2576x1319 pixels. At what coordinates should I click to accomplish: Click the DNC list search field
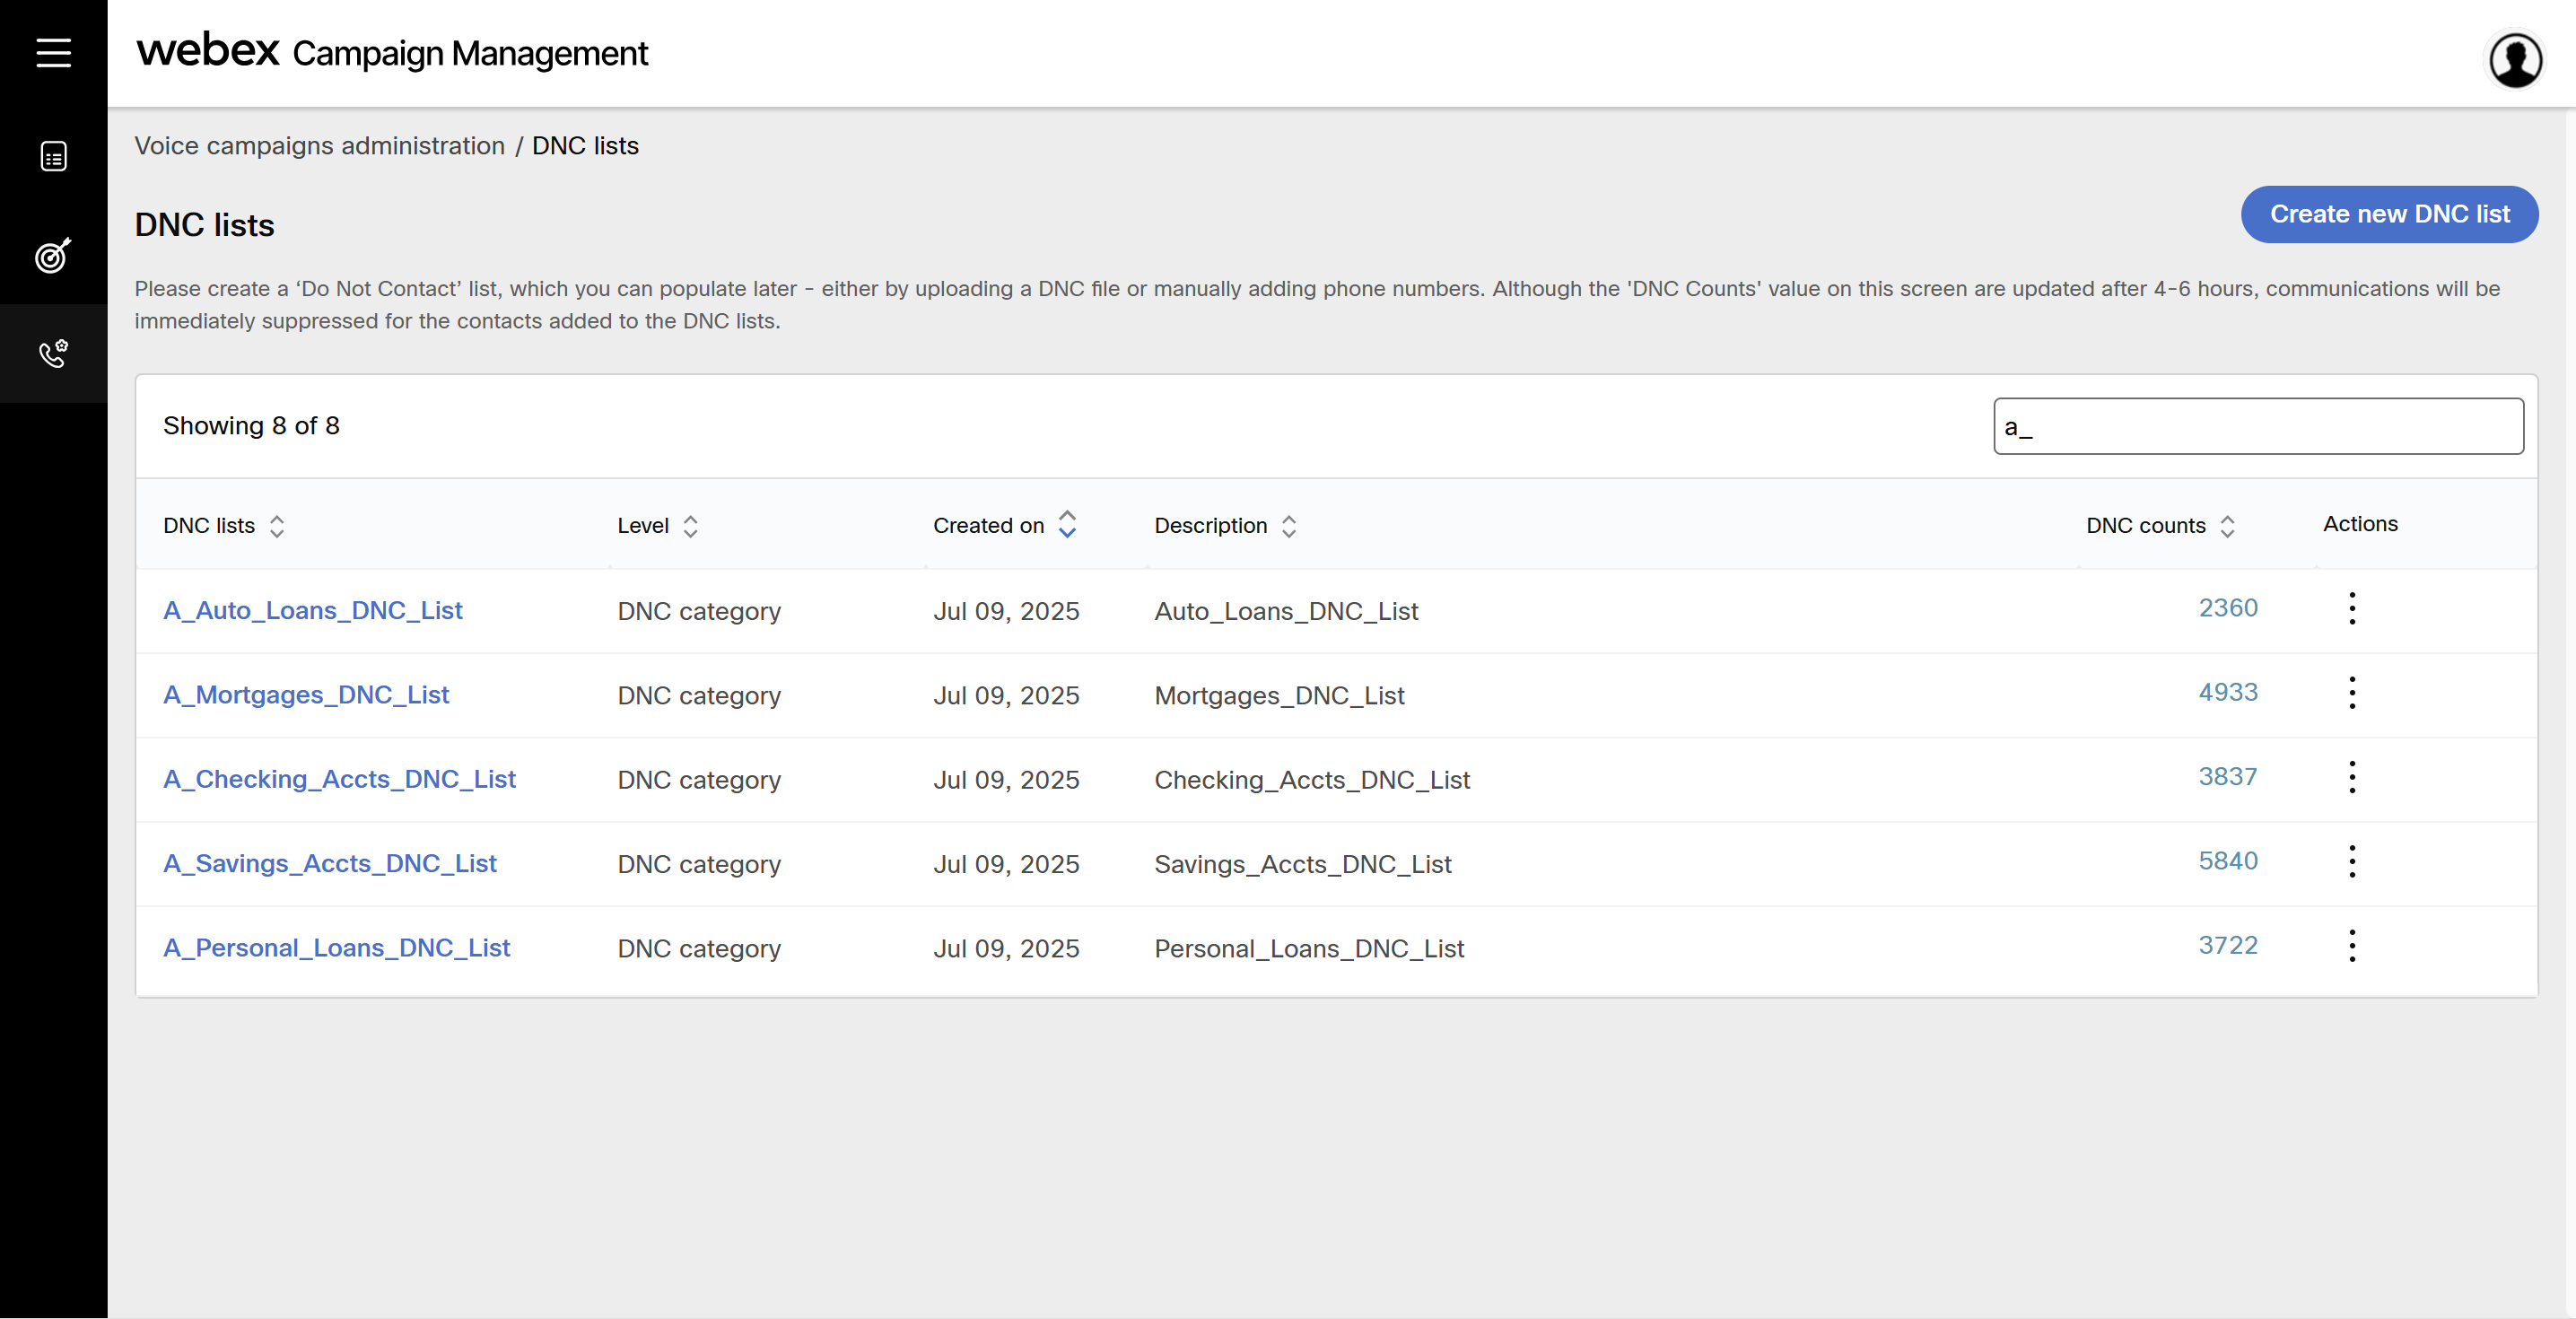tap(2257, 427)
